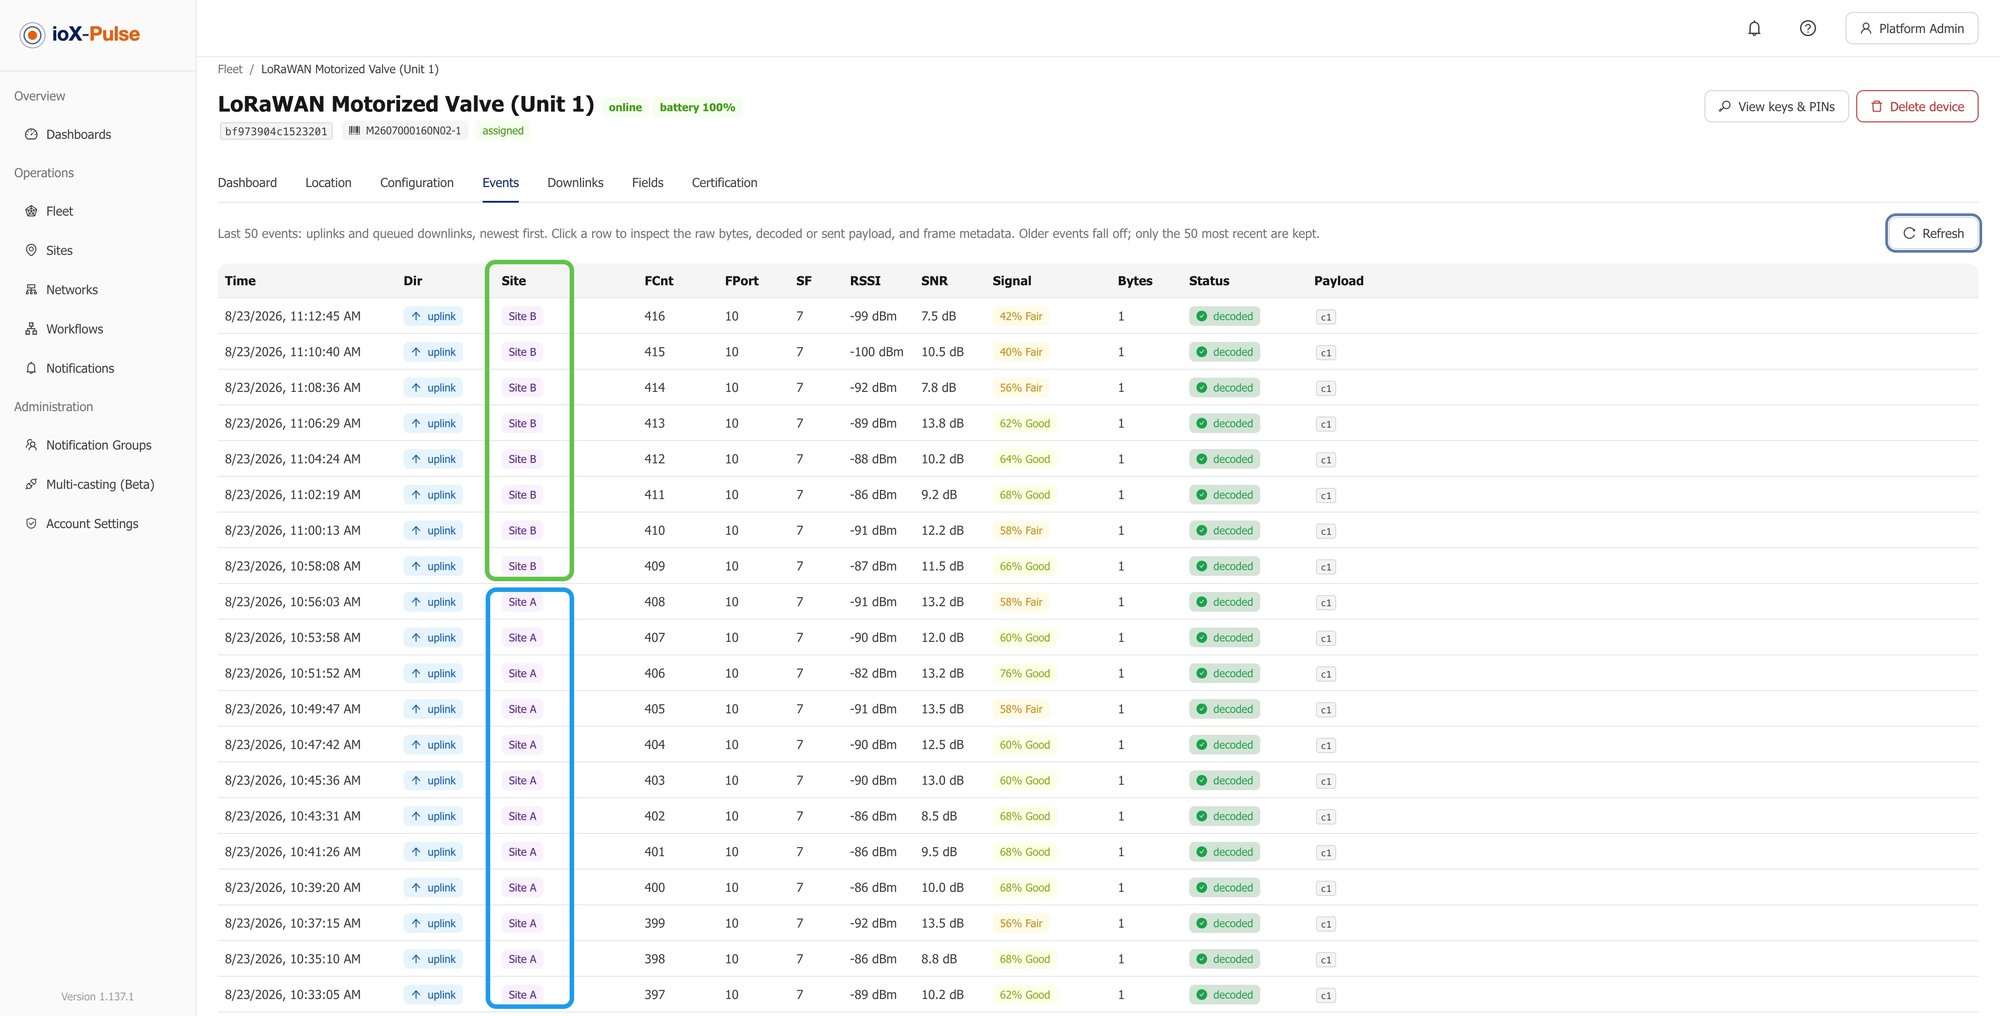The width and height of the screenshot is (2000, 1016).
Task: Click the device ID bf973904c1523201 chip
Action: [x=276, y=131]
